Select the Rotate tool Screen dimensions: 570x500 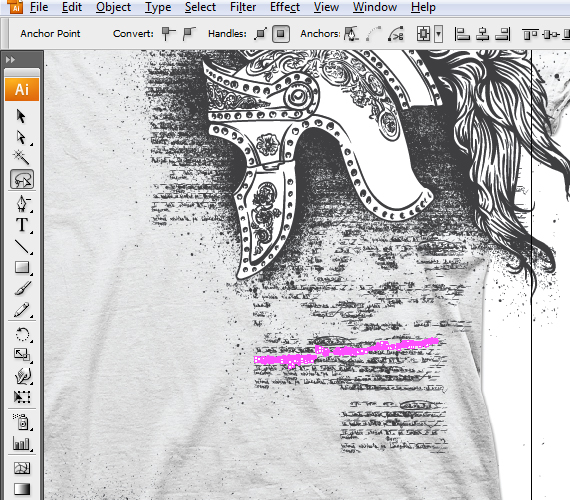23,334
